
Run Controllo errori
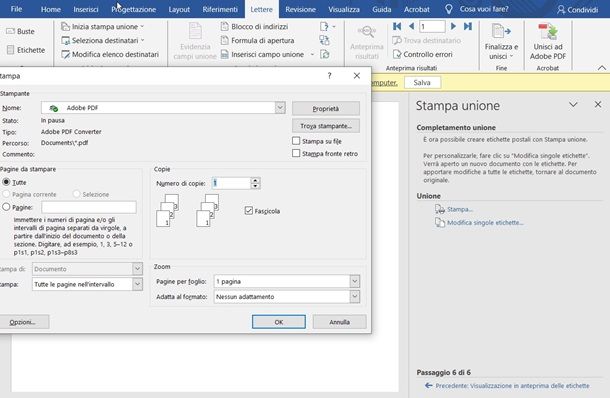point(422,54)
